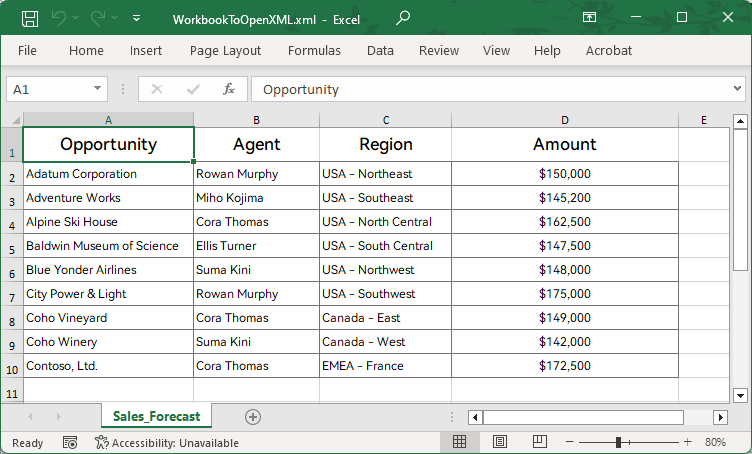This screenshot has height=454, width=752.
Task: Select the Sales_Forecast sheet tab
Action: 156,416
